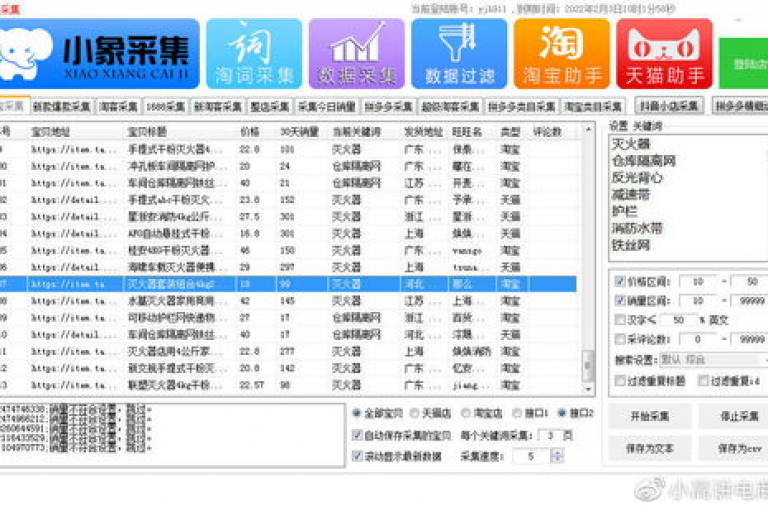Toggle 滚动显示最新数据 checkbox
Viewport: 768px width, 510px height.
coord(357,456)
